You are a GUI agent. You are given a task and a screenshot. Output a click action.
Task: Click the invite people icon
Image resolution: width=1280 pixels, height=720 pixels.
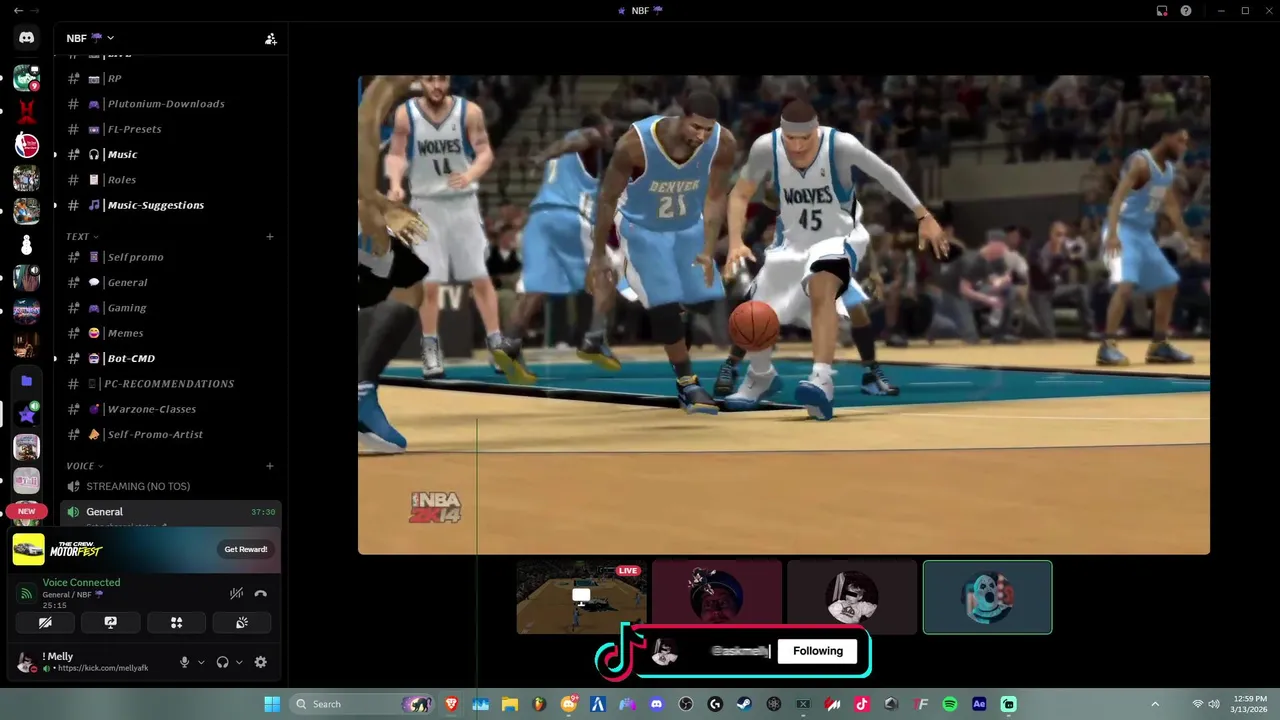tap(270, 38)
